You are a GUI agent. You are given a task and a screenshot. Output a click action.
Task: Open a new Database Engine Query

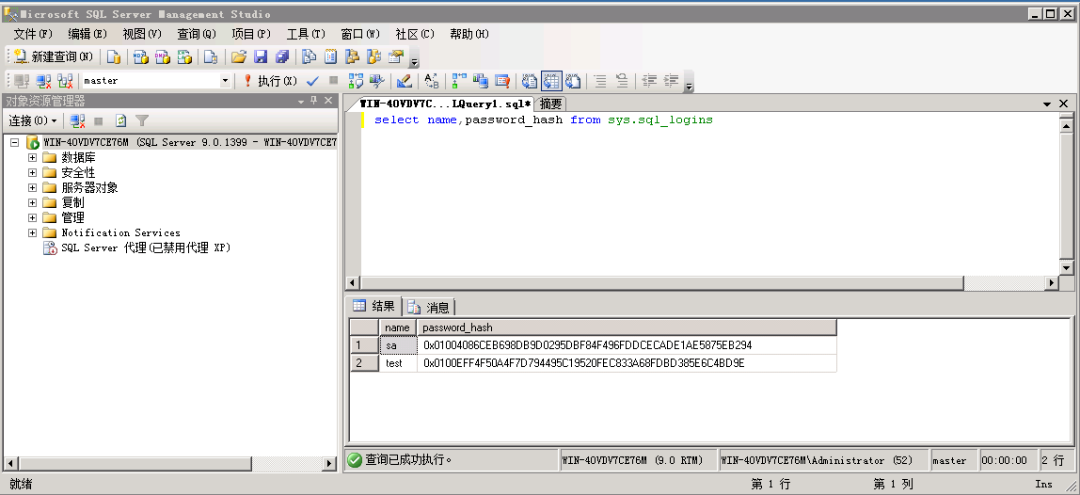point(113,57)
